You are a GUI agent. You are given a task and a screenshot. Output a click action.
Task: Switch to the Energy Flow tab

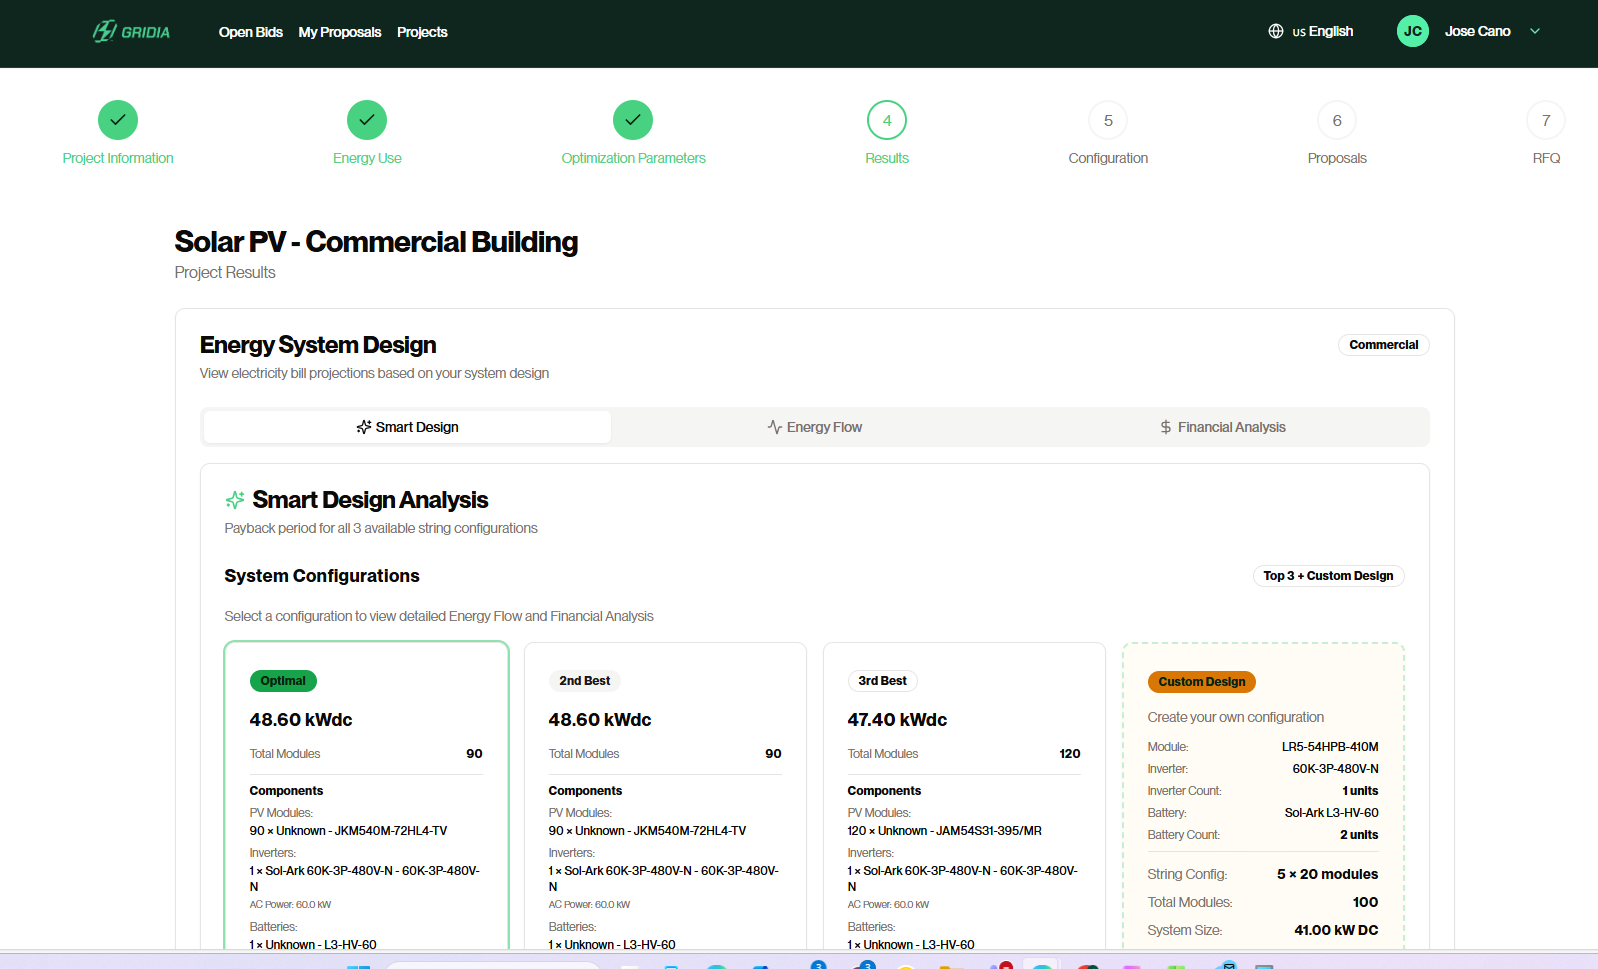[815, 427]
